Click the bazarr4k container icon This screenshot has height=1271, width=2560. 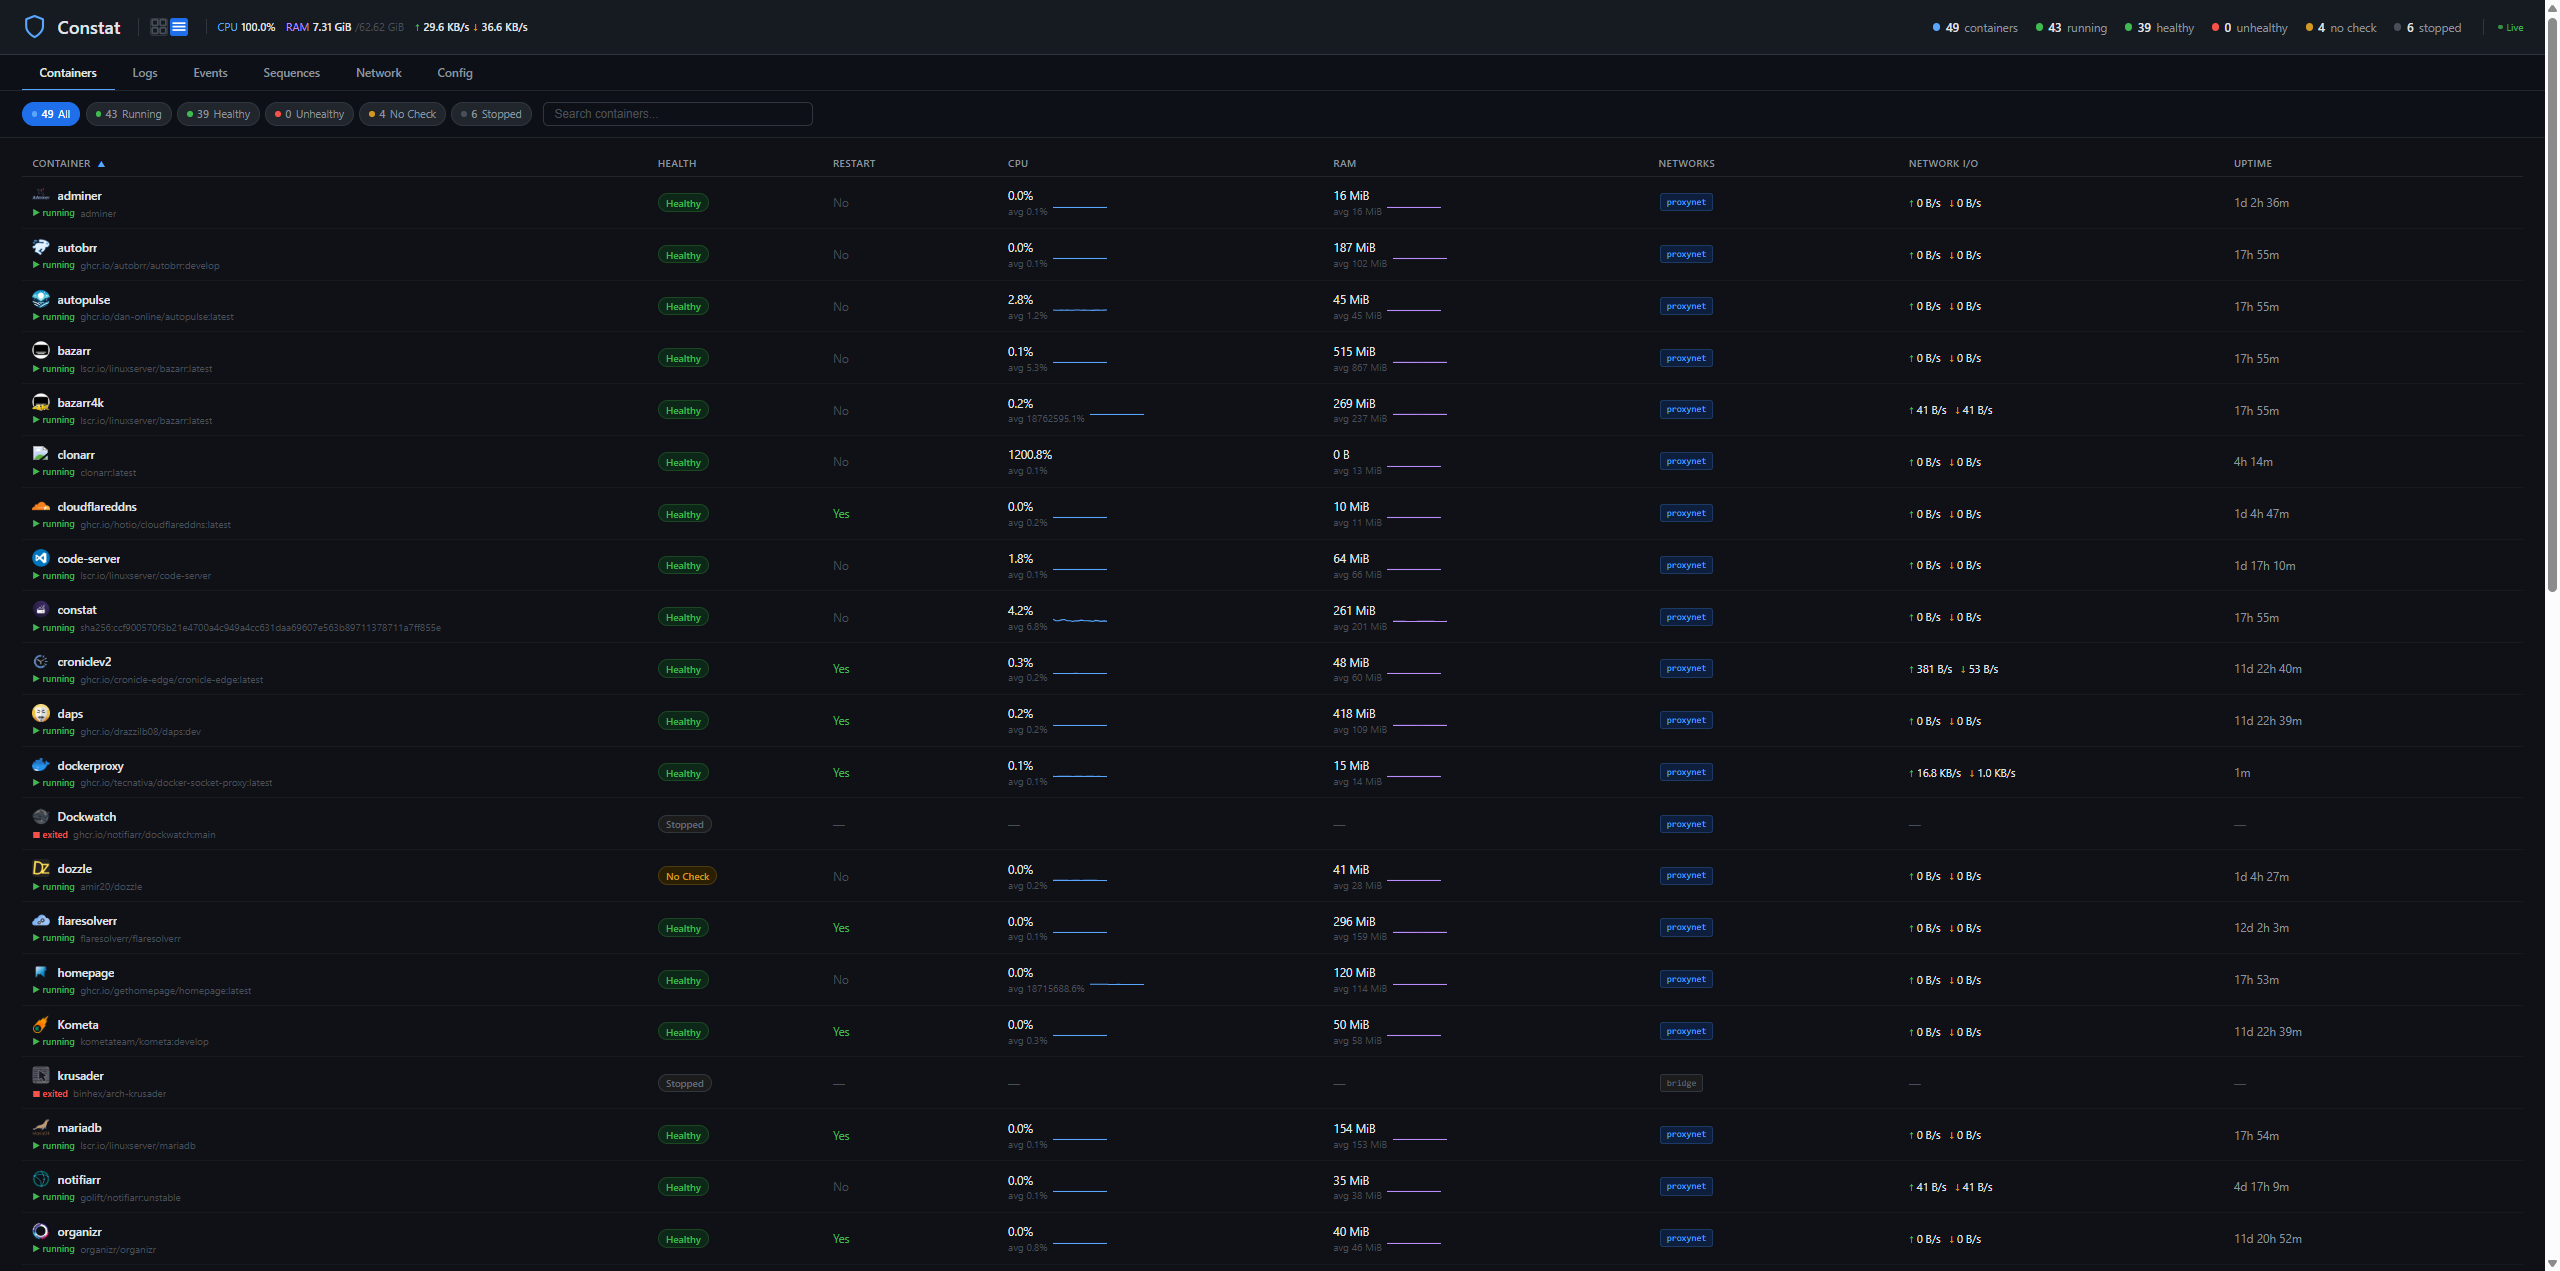tap(41, 402)
